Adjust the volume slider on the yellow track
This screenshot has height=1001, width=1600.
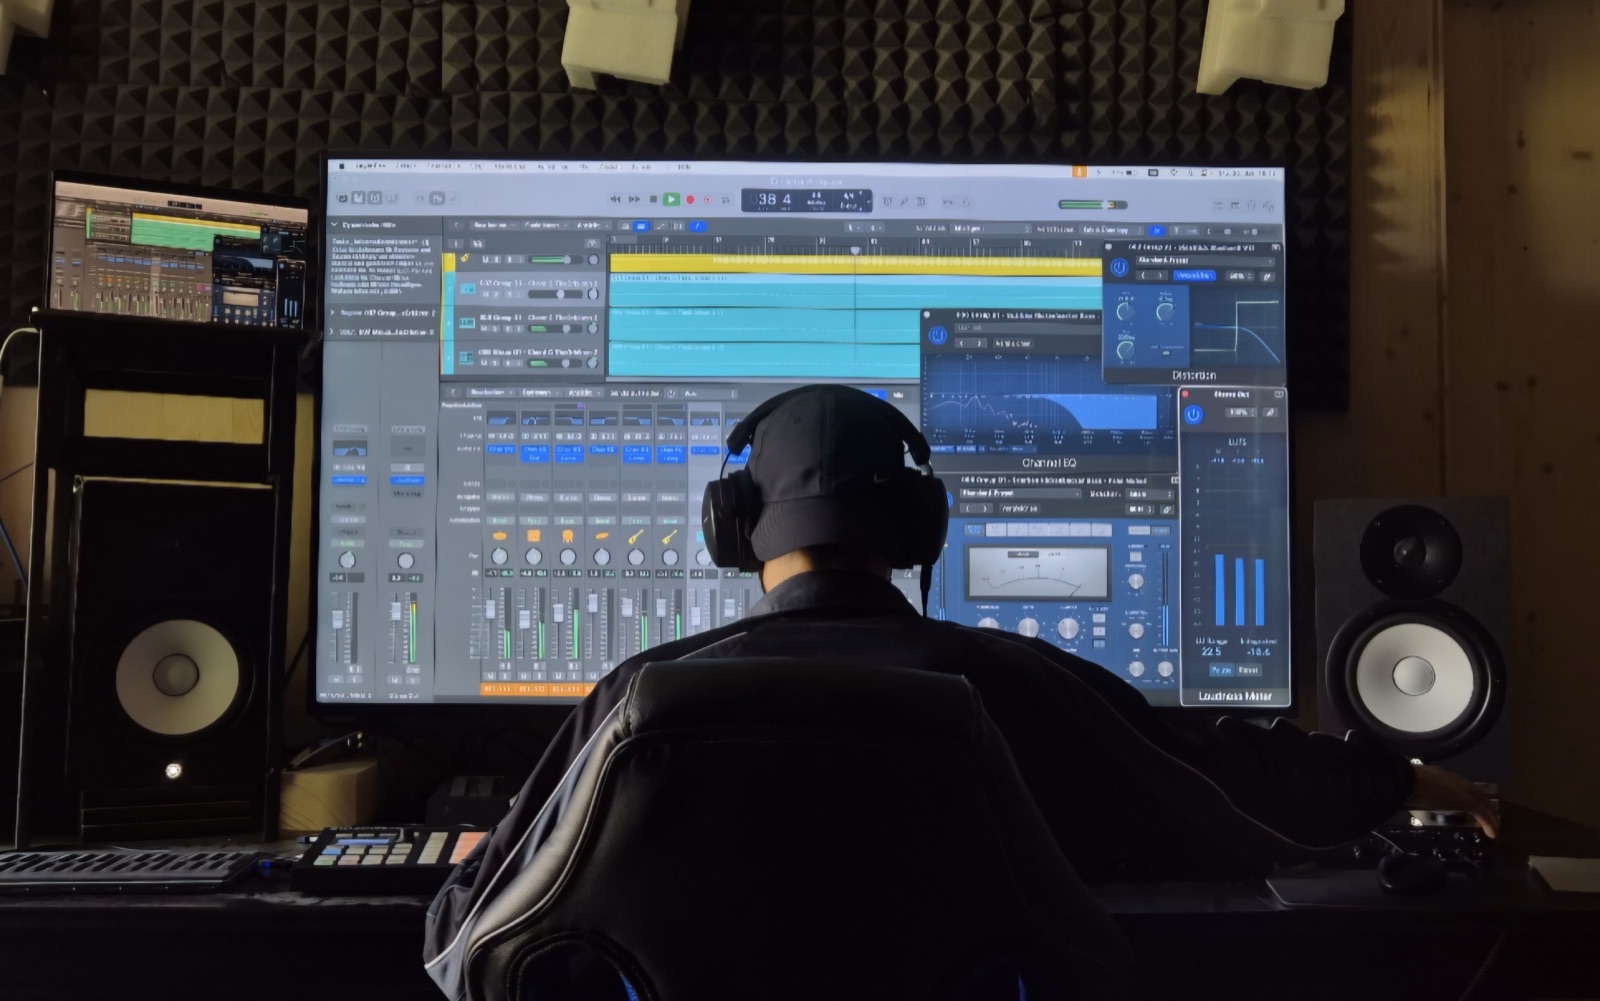(555, 260)
